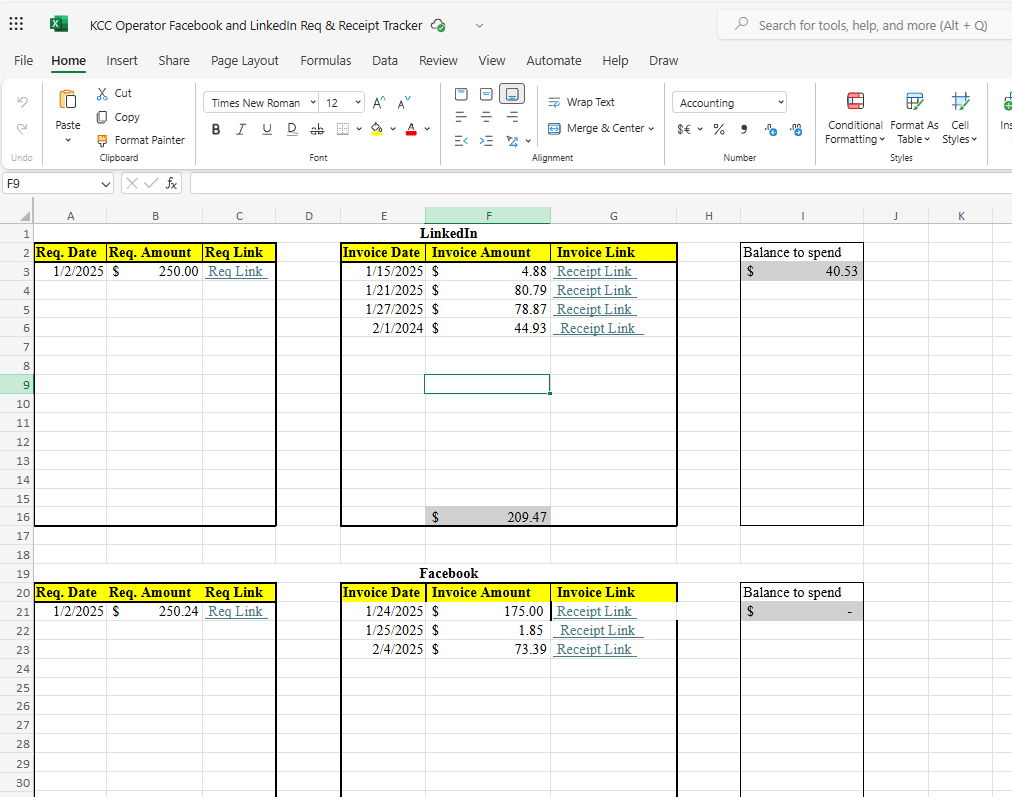Click the Increase Decimal icon
This screenshot has width=1012, height=797.
[x=771, y=129]
